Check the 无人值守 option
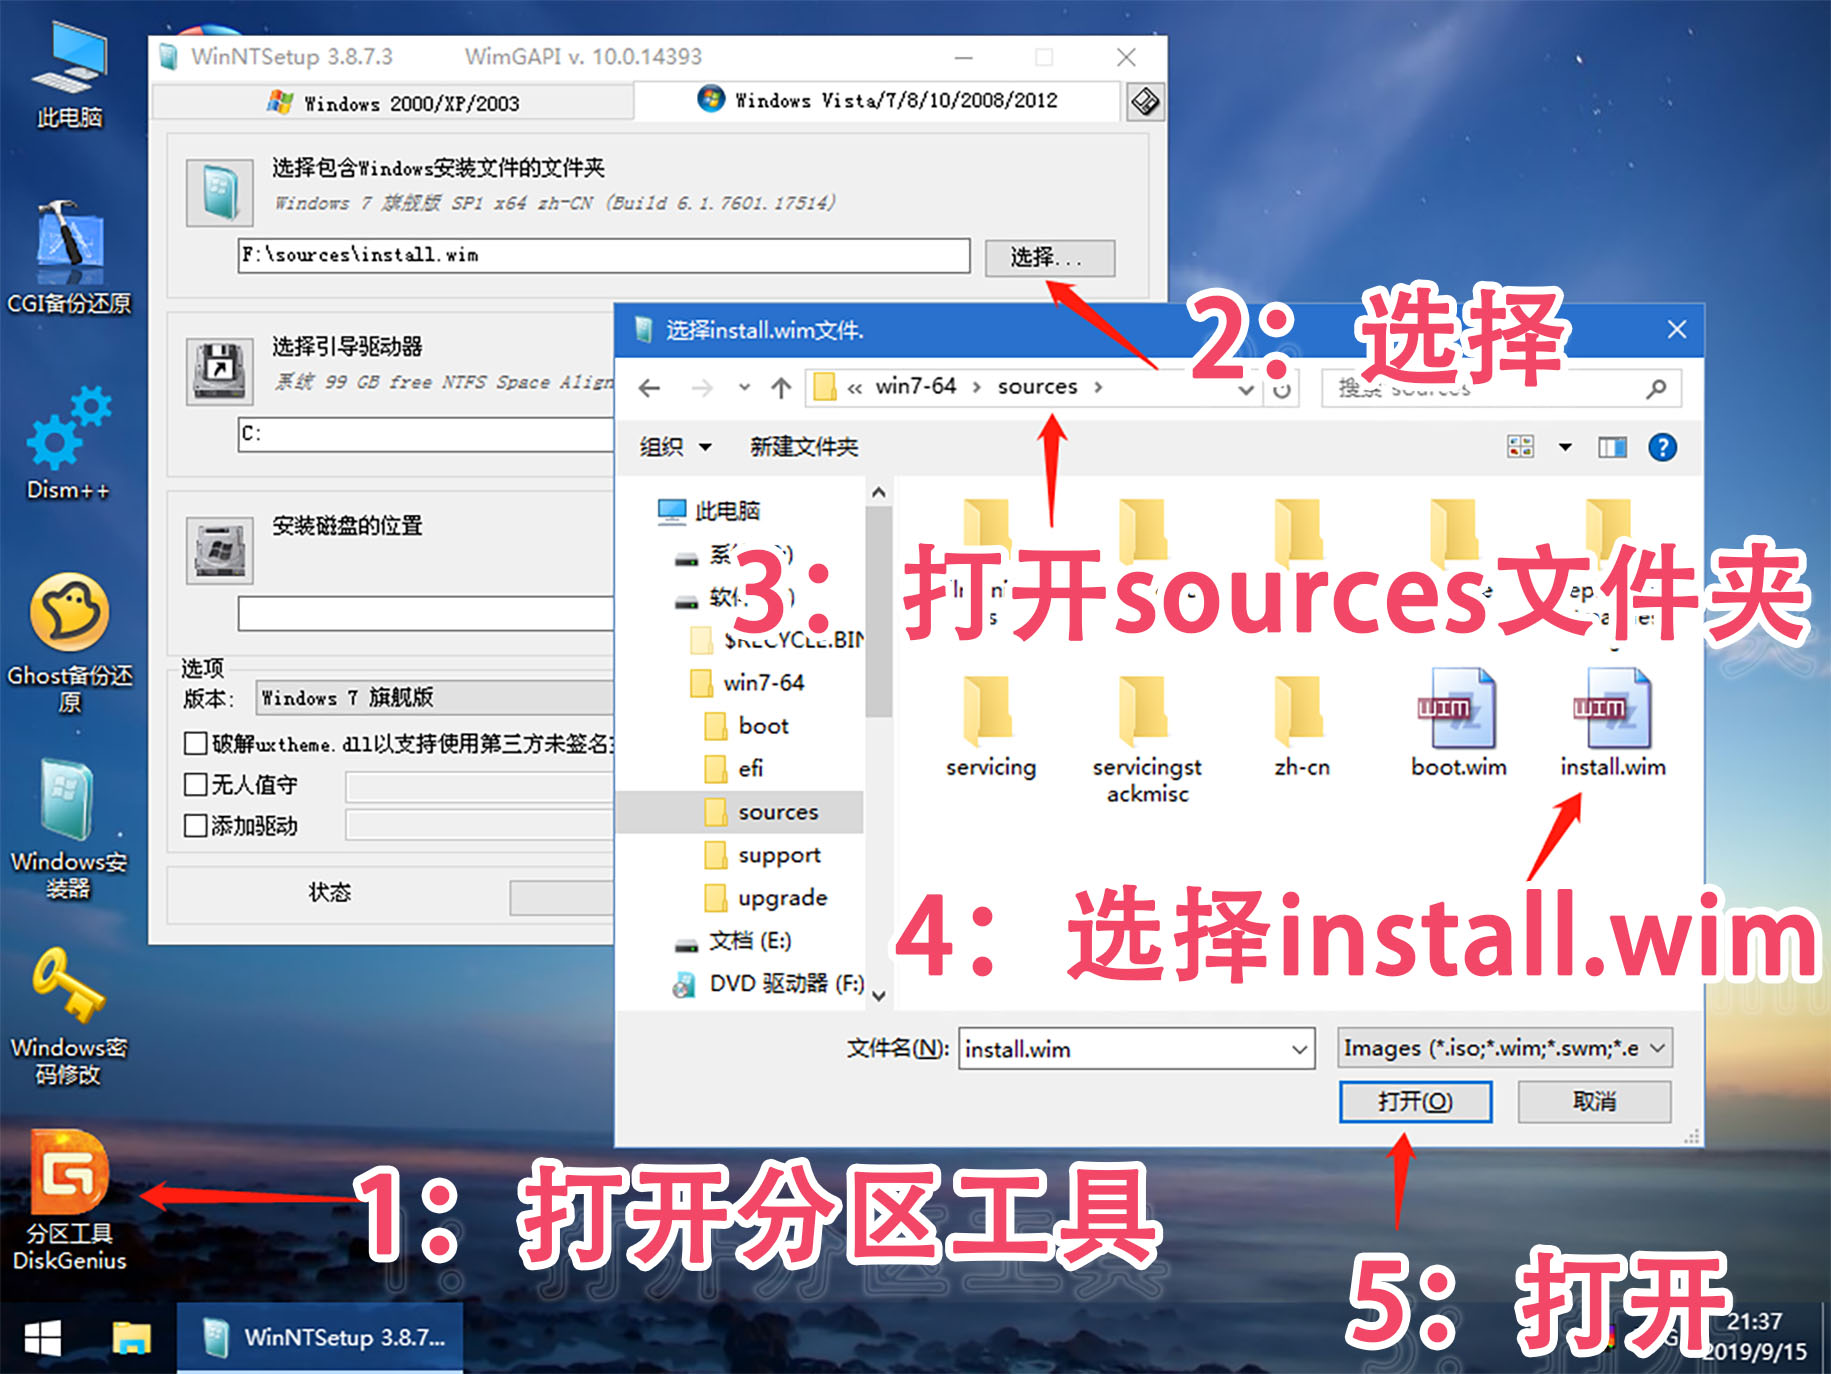1831x1374 pixels. (x=196, y=784)
